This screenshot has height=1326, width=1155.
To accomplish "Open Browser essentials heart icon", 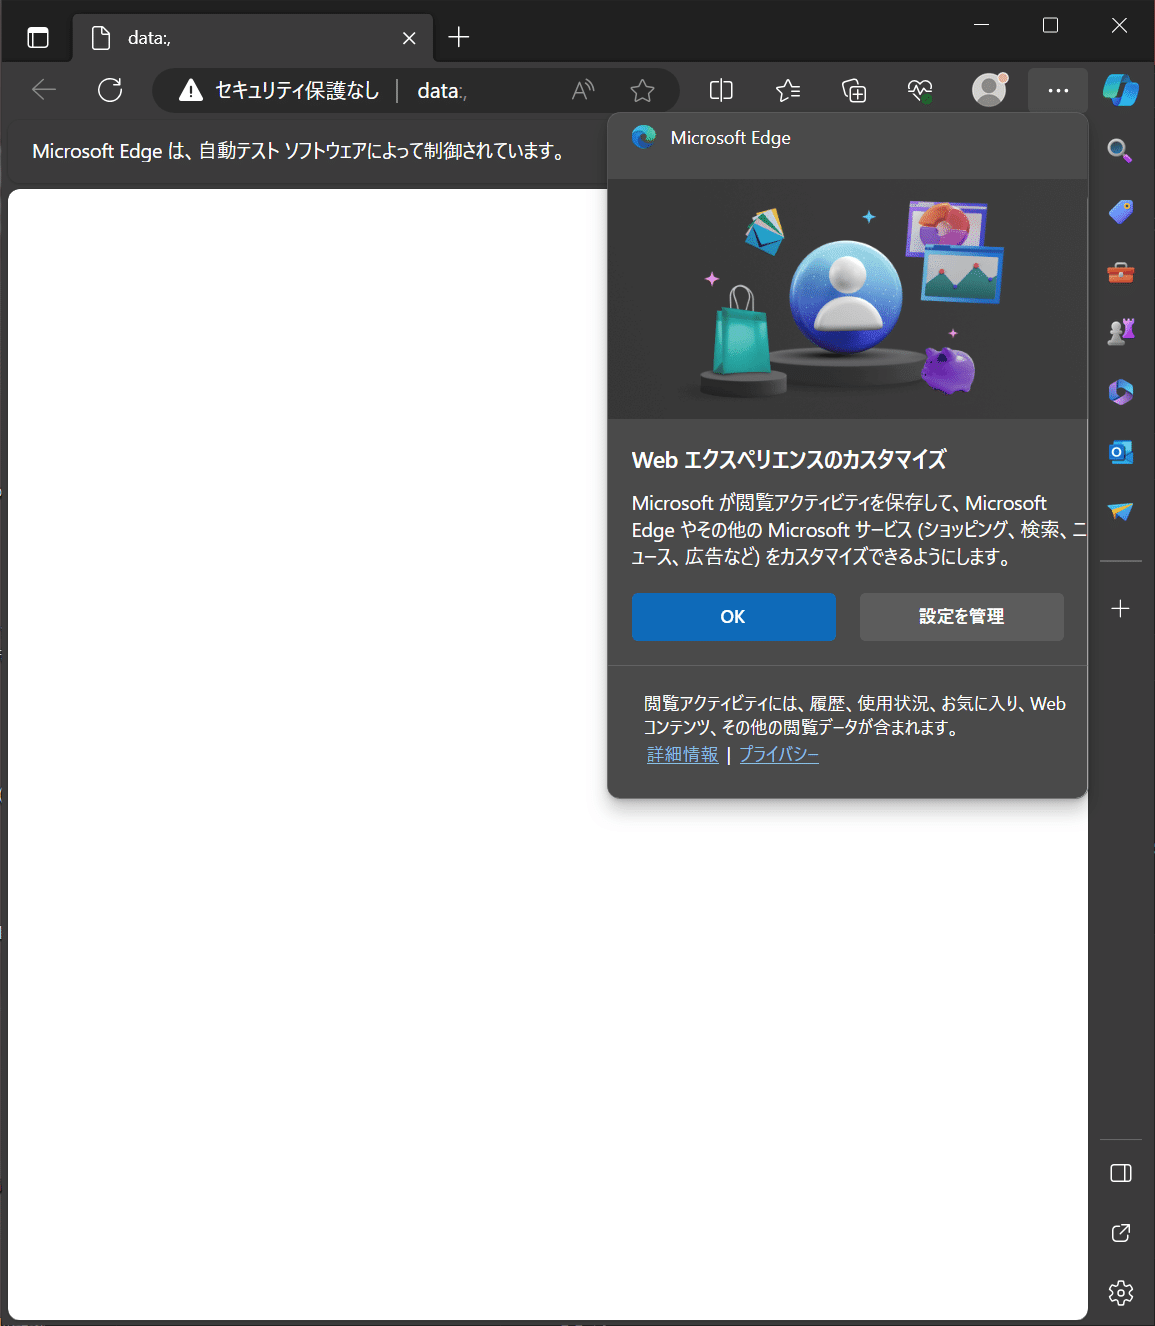I will (x=920, y=91).
